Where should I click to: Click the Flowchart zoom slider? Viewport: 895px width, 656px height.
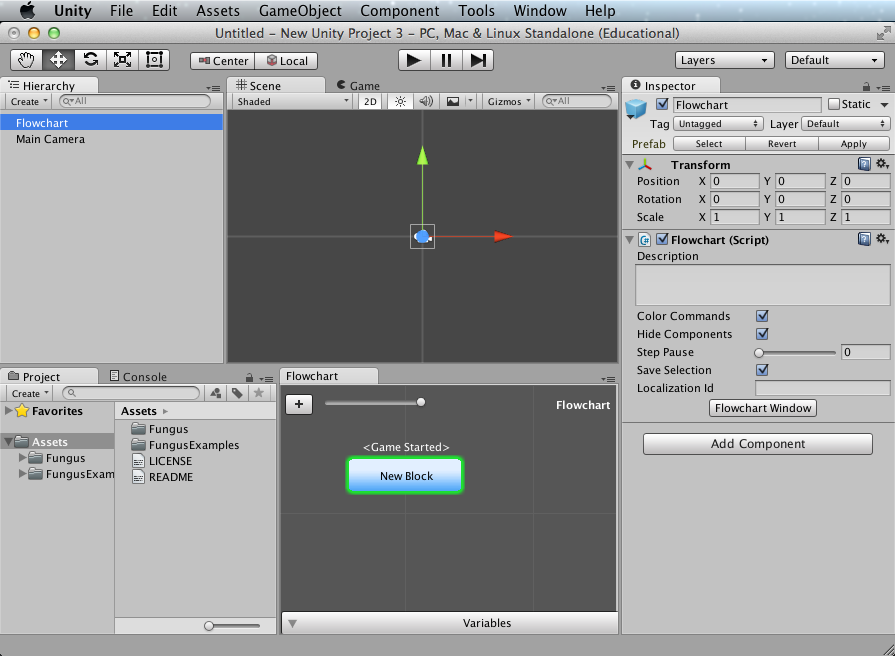[x=375, y=403]
